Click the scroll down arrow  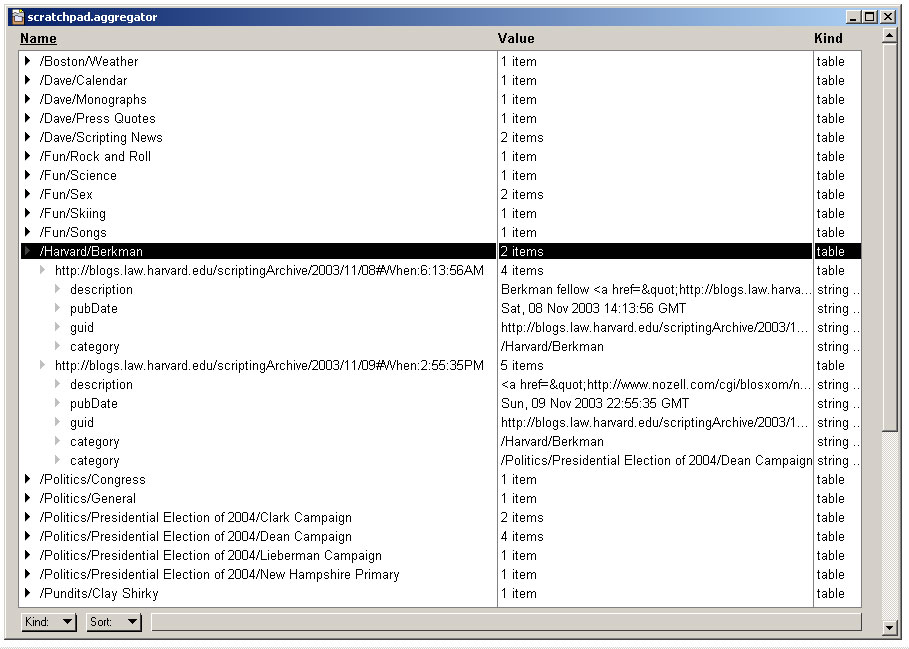click(x=890, y=628)
